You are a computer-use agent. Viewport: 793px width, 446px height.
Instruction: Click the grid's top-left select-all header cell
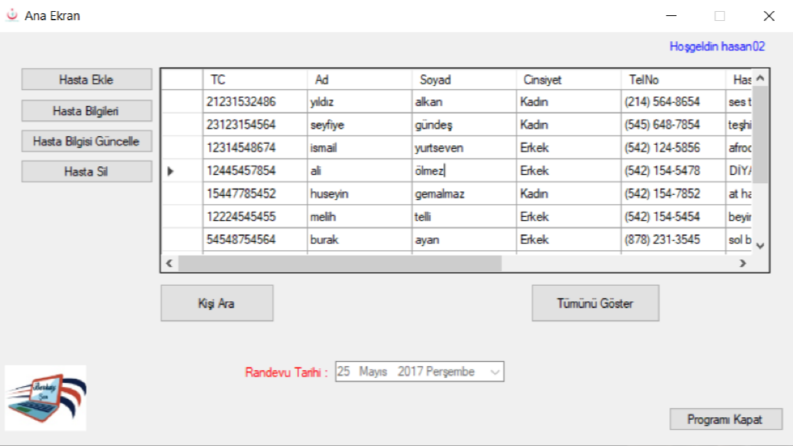[x=182, y=79]
